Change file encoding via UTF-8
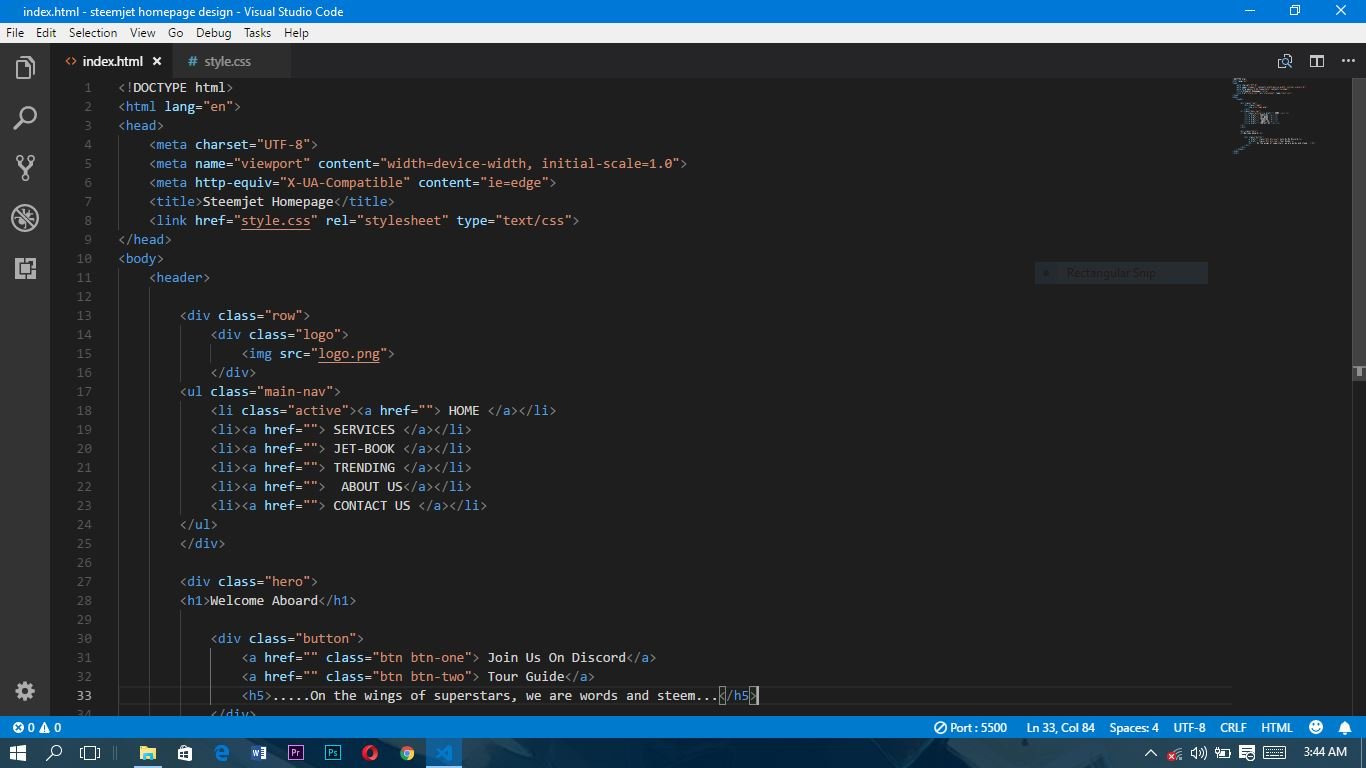Image resolution: width=1366 pixels, height=768 pixels. (1189, 728)
